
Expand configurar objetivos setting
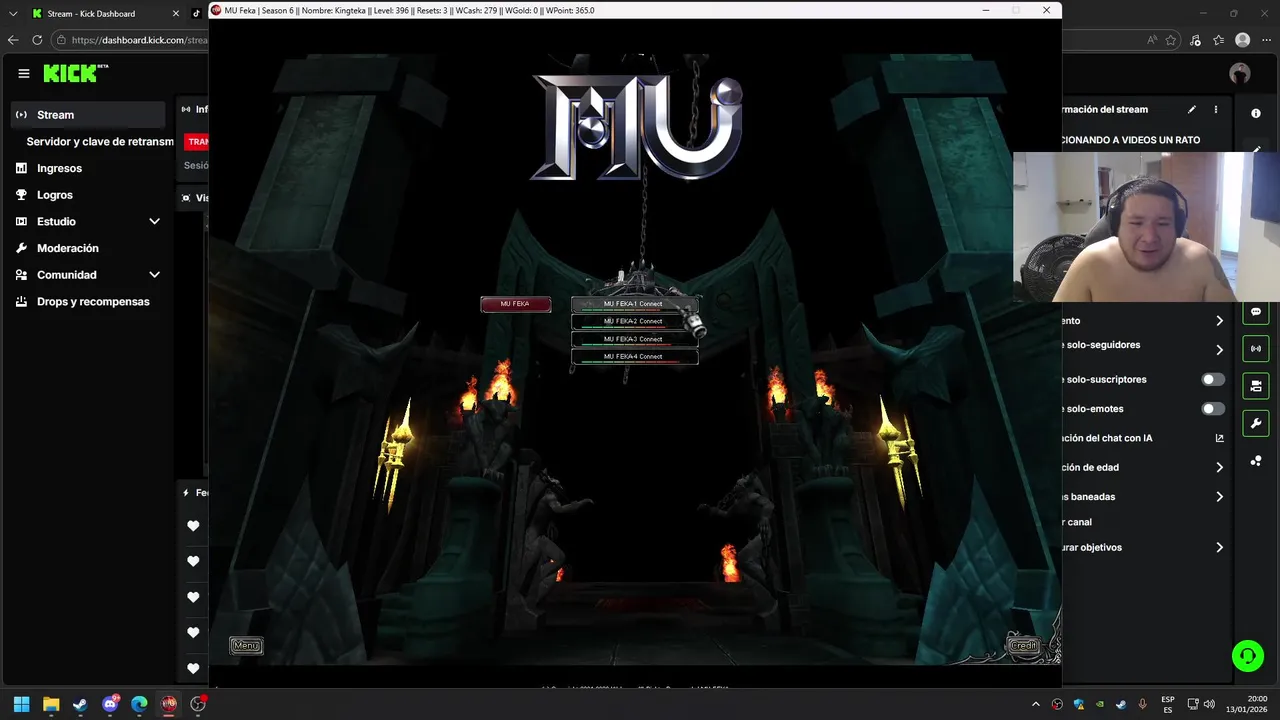(x=1219, y=548)
